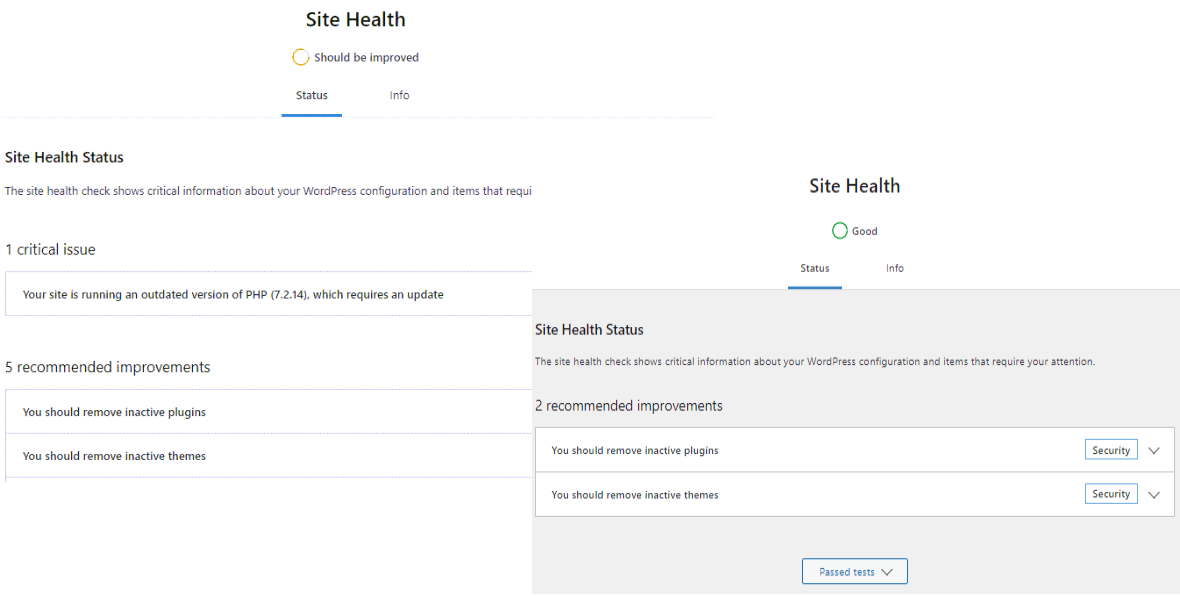This screenshot has width=1180, height=596.
Task: Click the right 'Site Health' page title
Action: point(855,186)
